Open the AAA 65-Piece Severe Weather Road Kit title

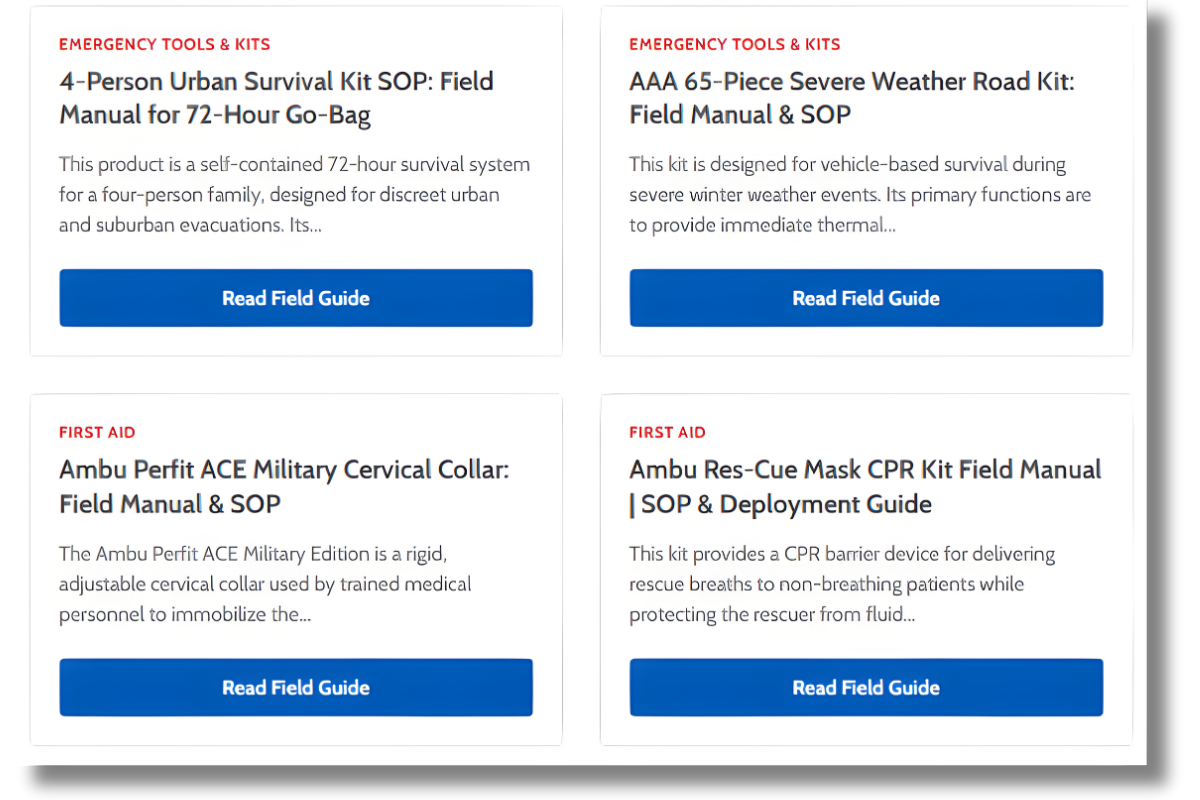tap(851, 82)
